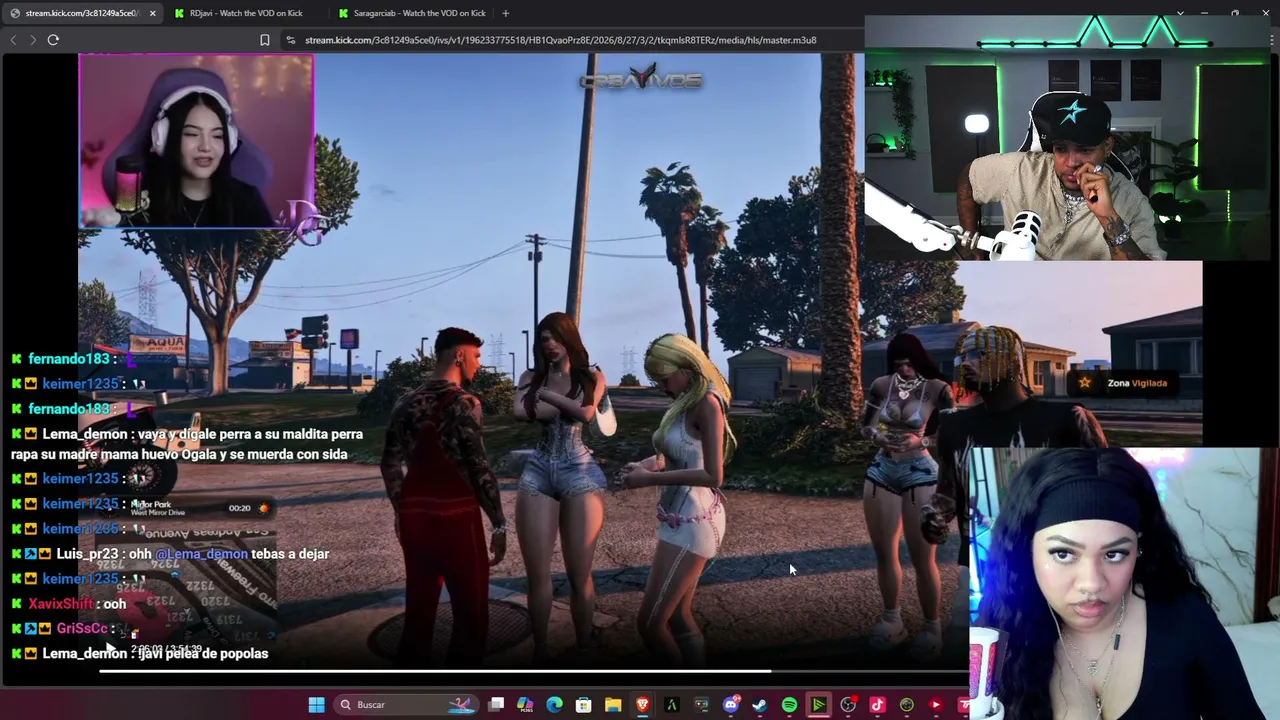Go back using the browser back arrow
The height and width of the screenshot is (720, 1280).
point(13,40)
